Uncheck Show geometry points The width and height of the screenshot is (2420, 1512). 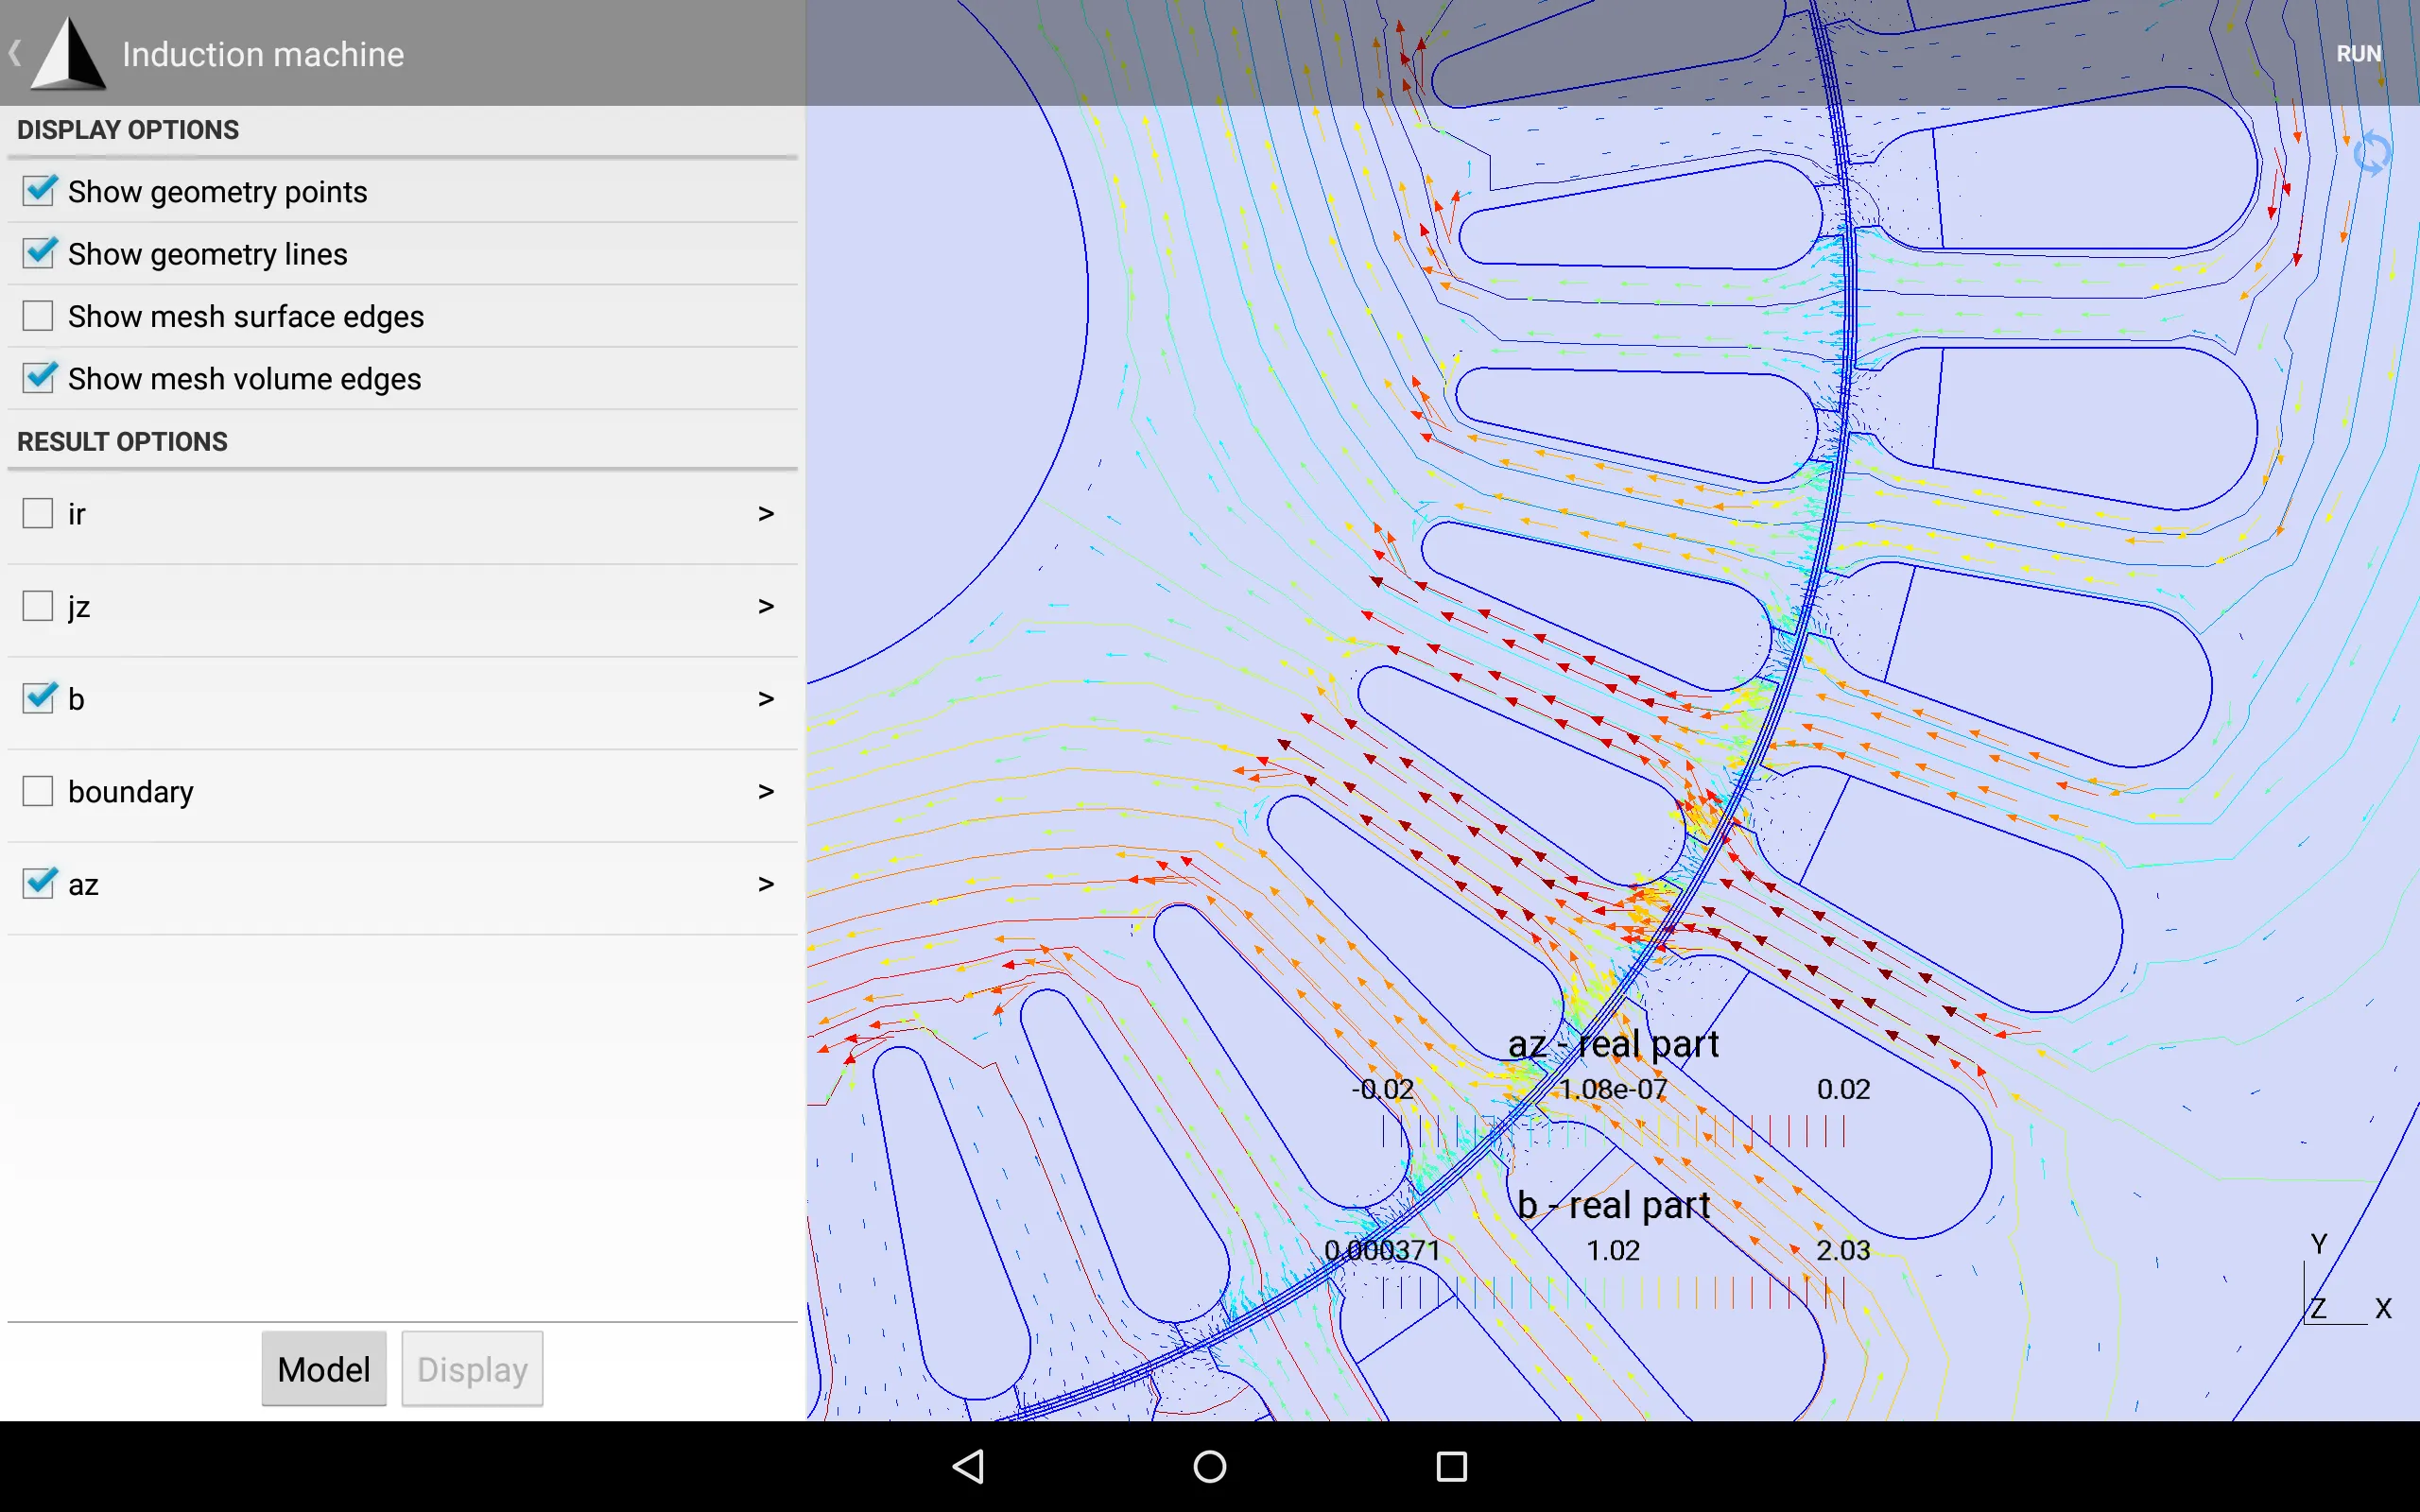pos(38,190)
